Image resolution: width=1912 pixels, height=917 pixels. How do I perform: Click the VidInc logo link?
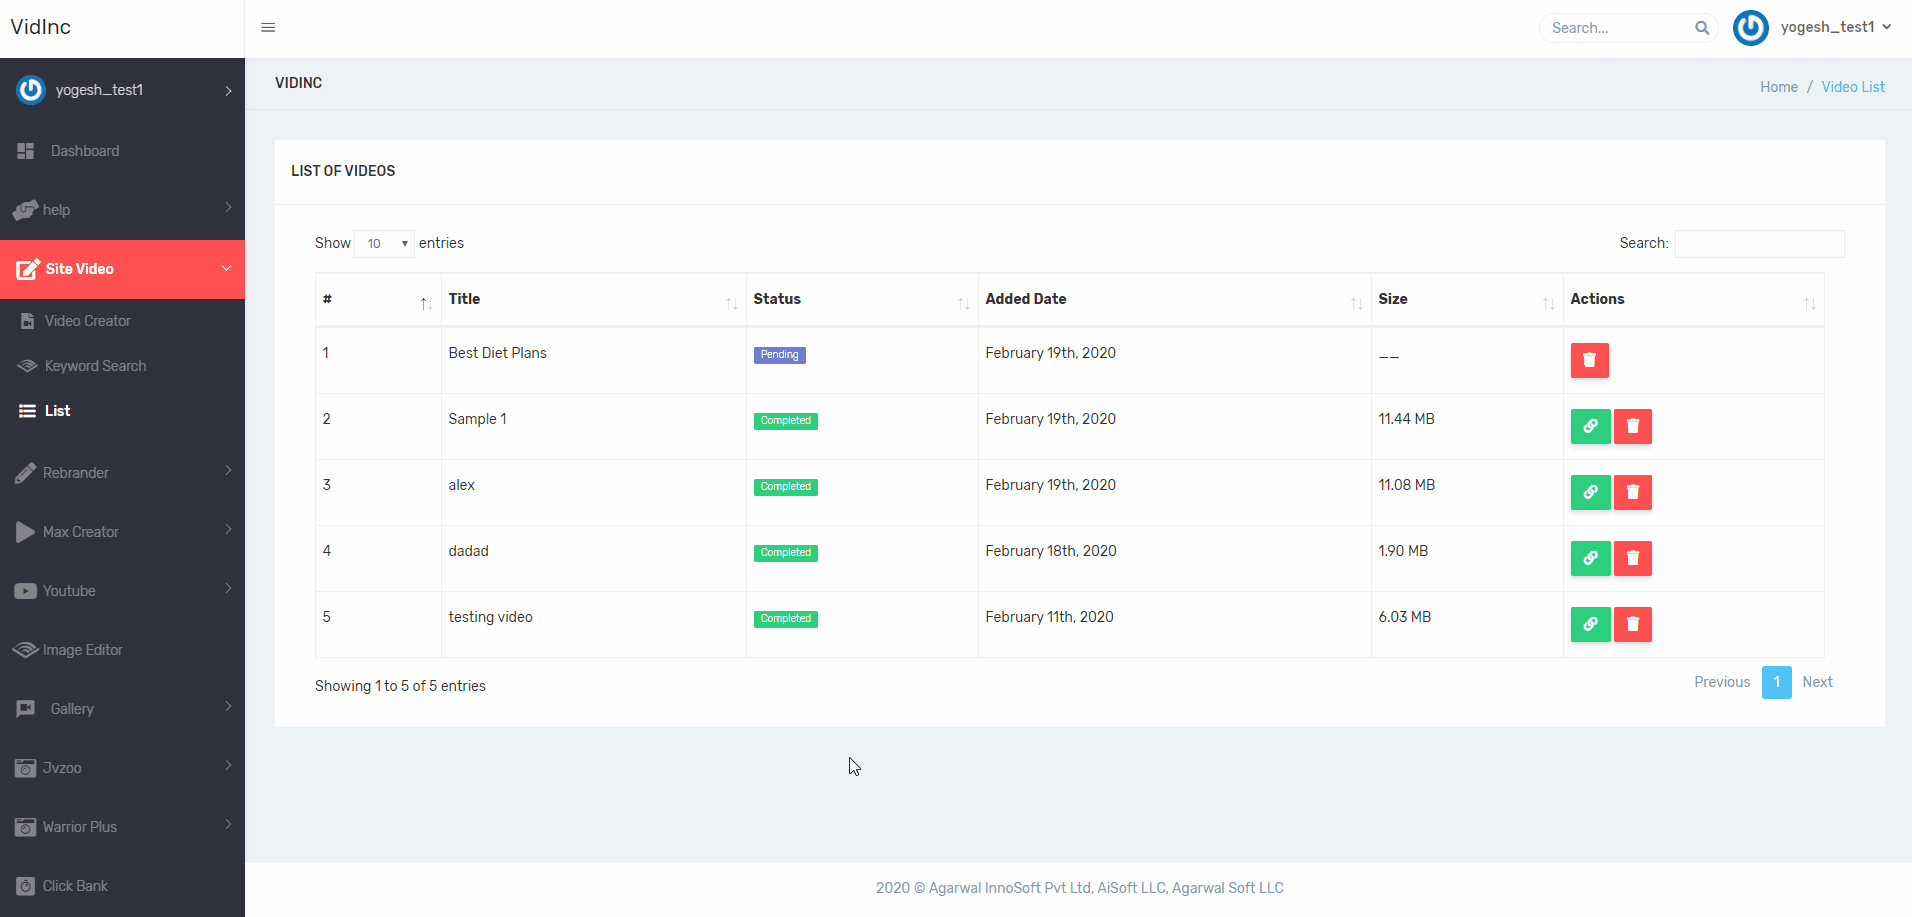(x=41, y=27)
